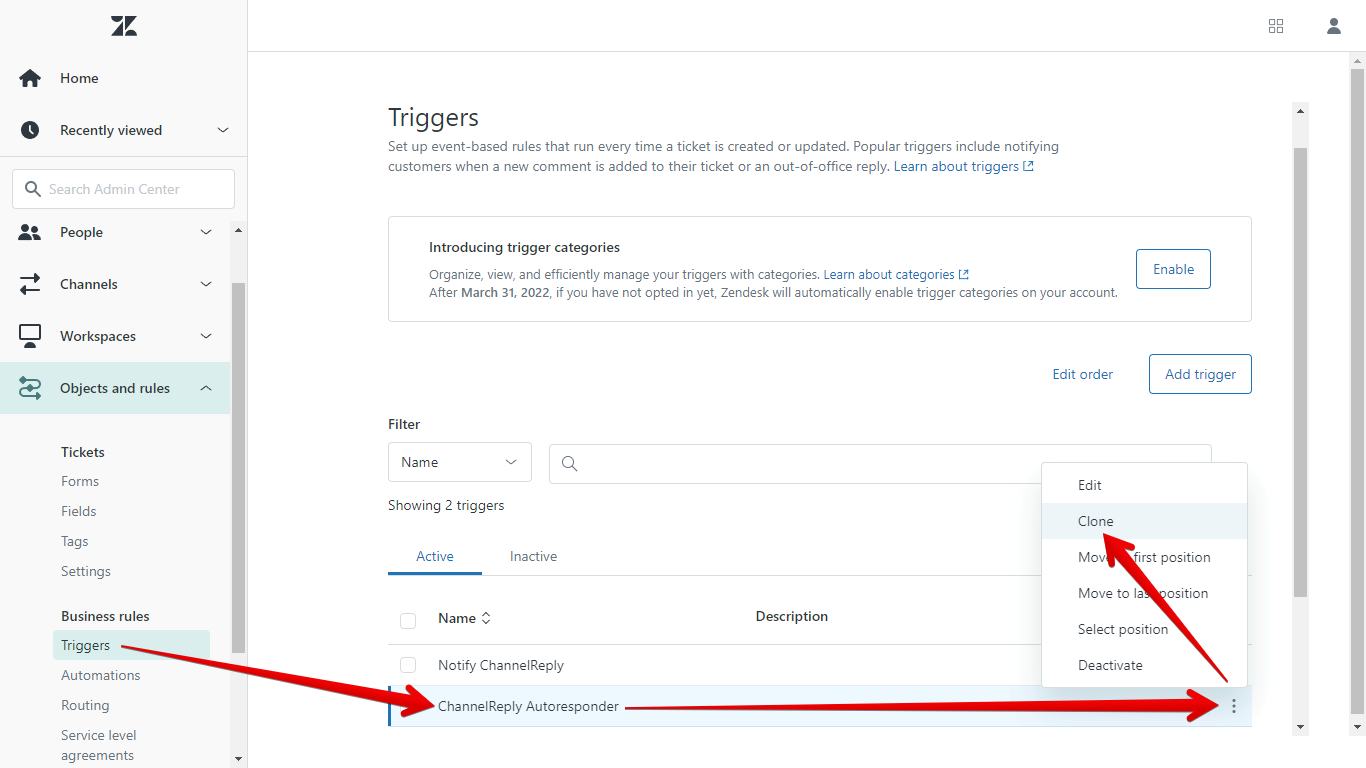The width and height of the screenshot is (1366, 768).
Task: Click the magnifier icon in trigger filter
Action: (x=570, y=464)
